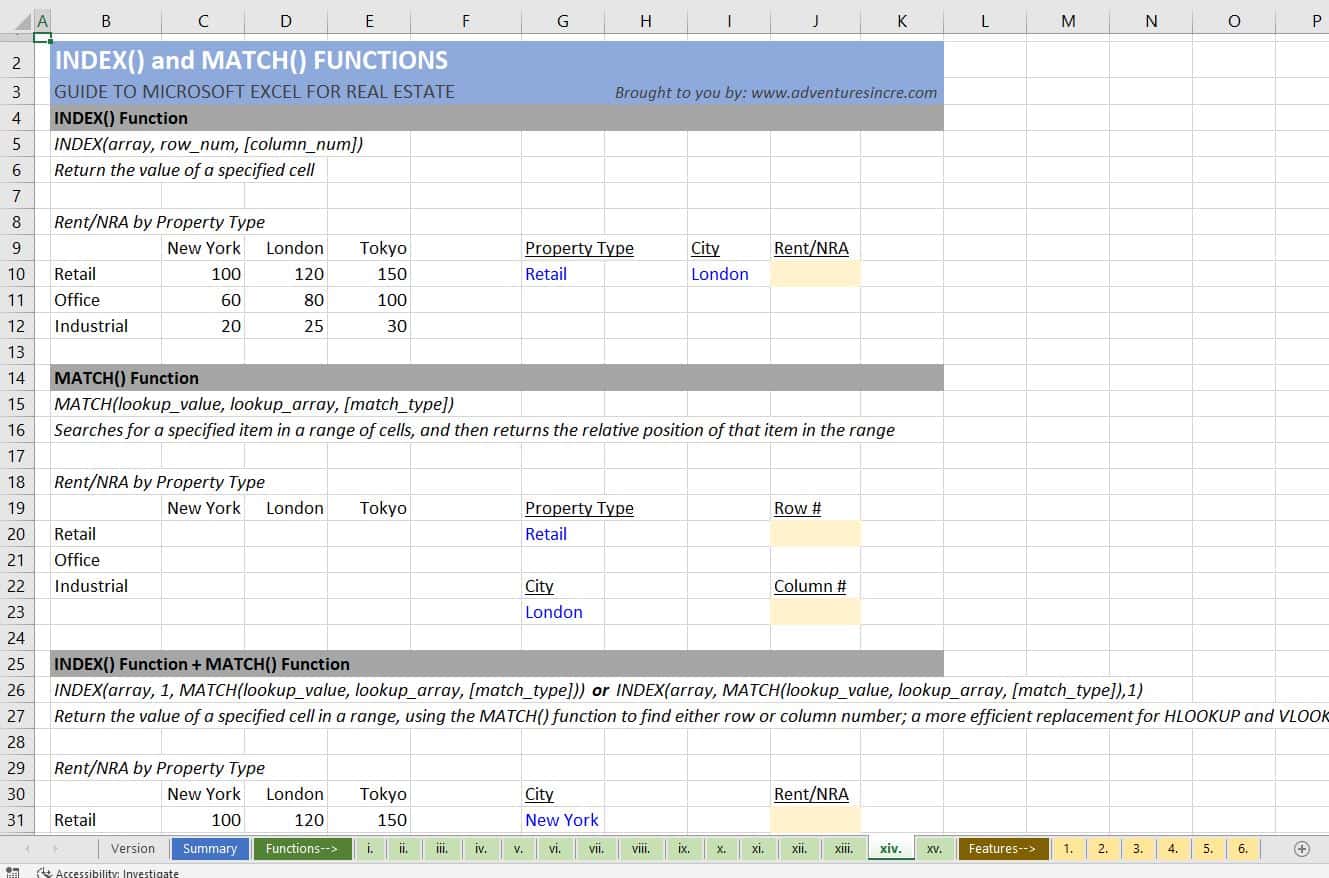Viewport: 1329px width, 878px height.
Task: Go to sheet tab xv.
Action: coord(934,848)
